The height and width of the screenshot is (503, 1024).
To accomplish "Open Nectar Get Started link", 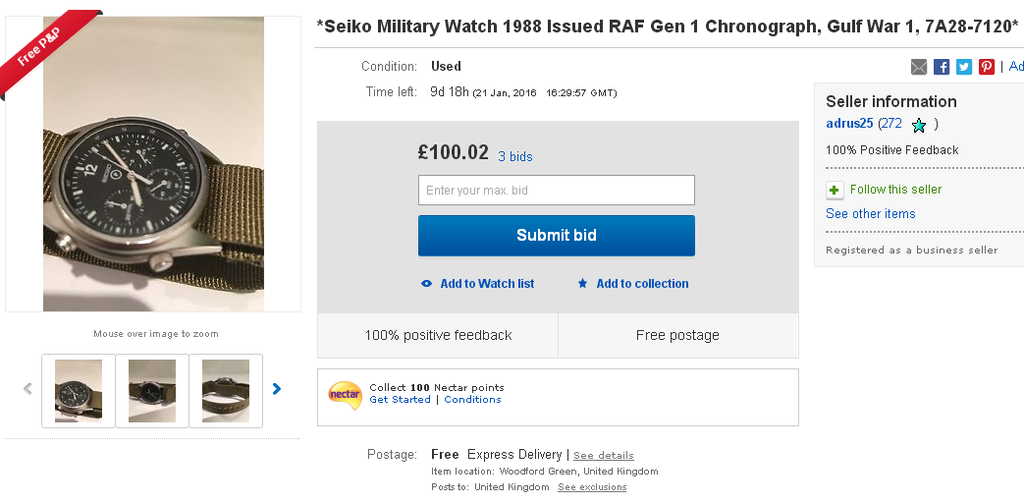I will click(400, 400).
